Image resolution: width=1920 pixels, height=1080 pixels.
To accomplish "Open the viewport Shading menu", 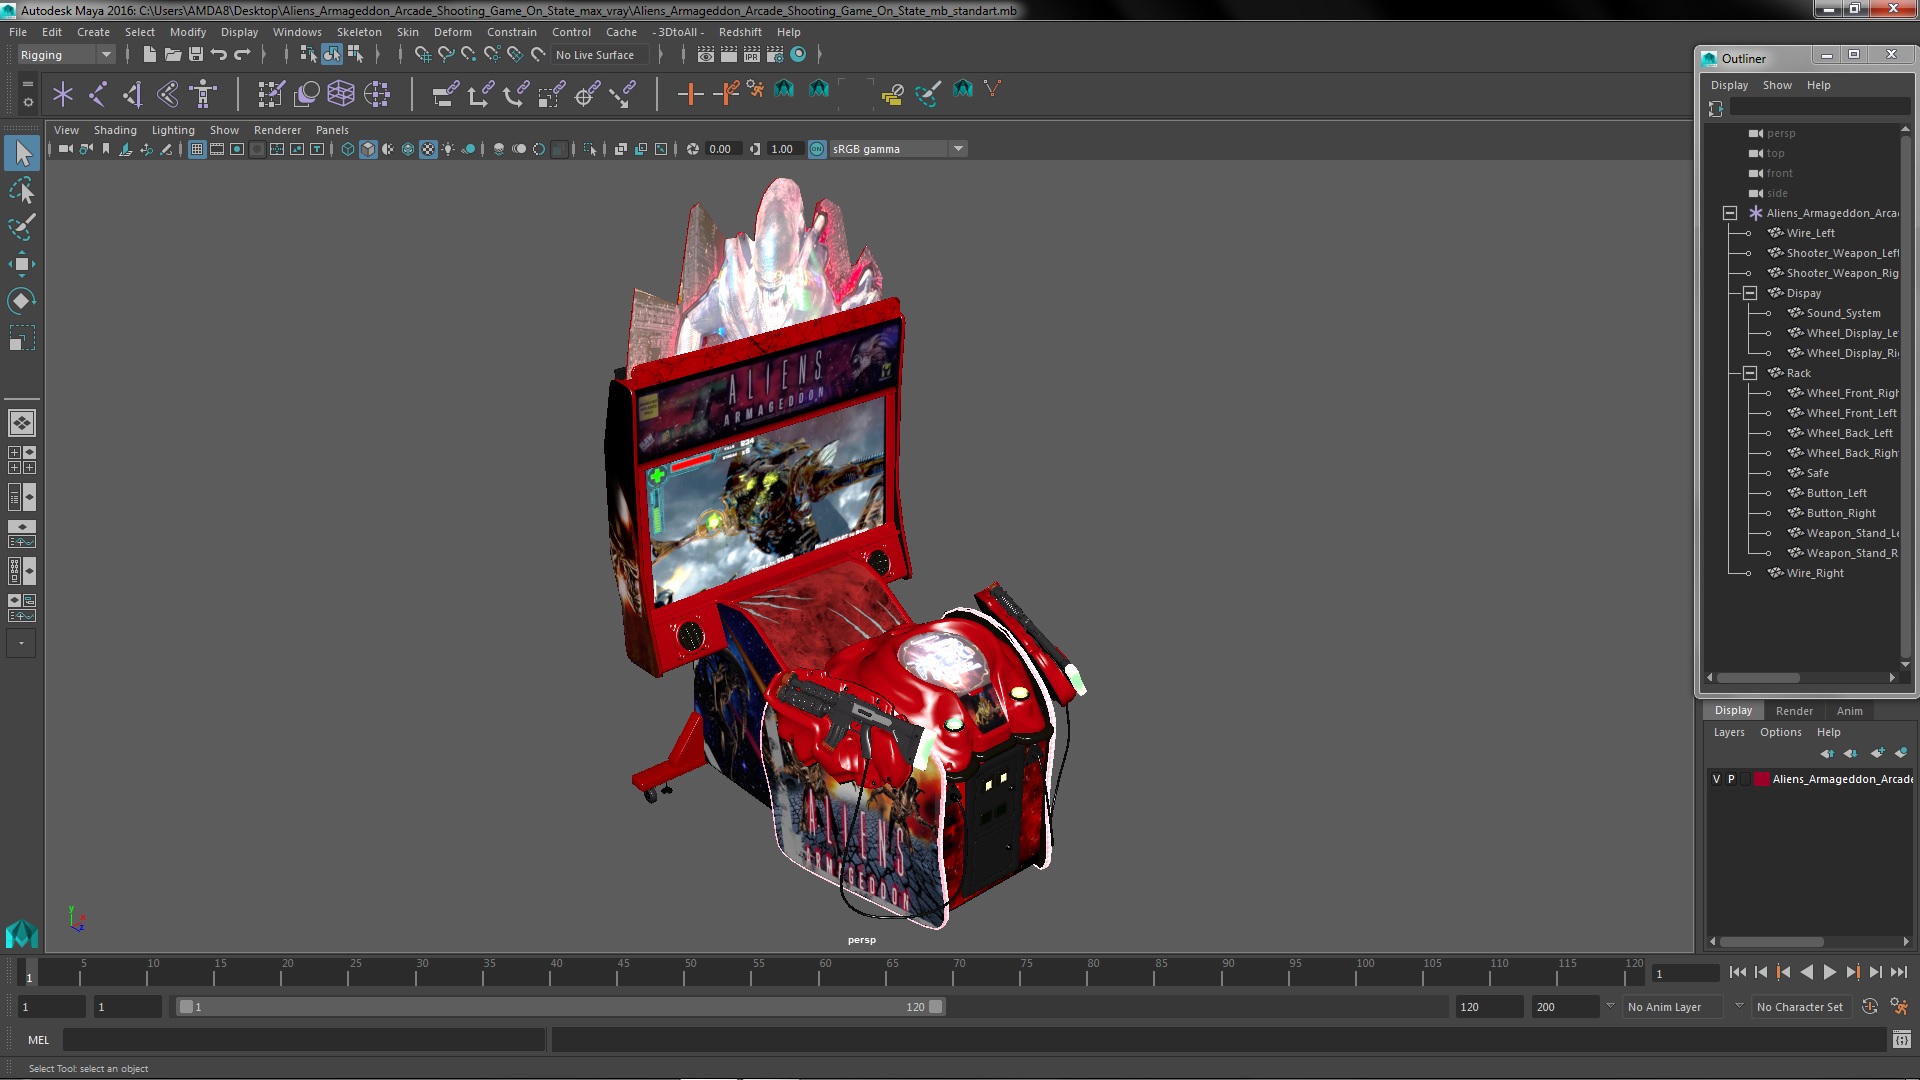I will tap(115, 130).
